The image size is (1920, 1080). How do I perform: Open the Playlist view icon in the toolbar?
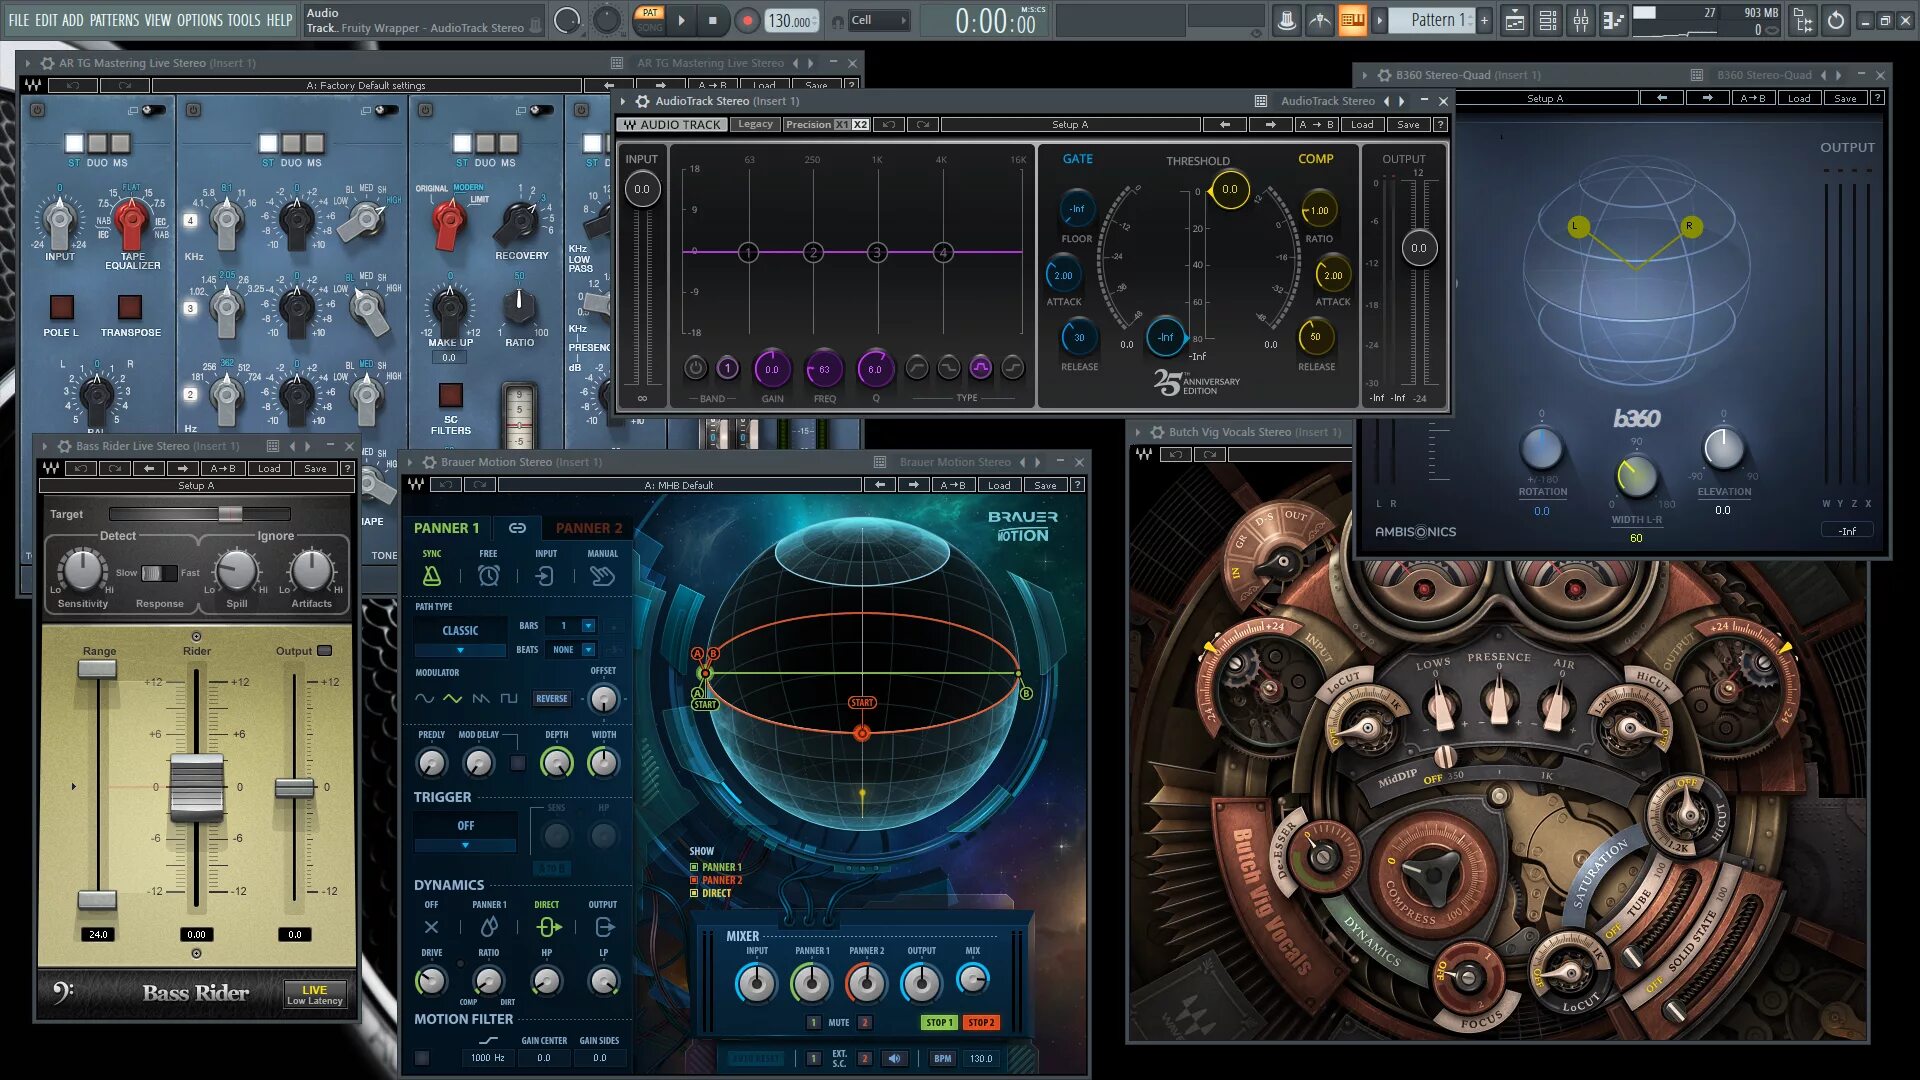[1514, 20]
